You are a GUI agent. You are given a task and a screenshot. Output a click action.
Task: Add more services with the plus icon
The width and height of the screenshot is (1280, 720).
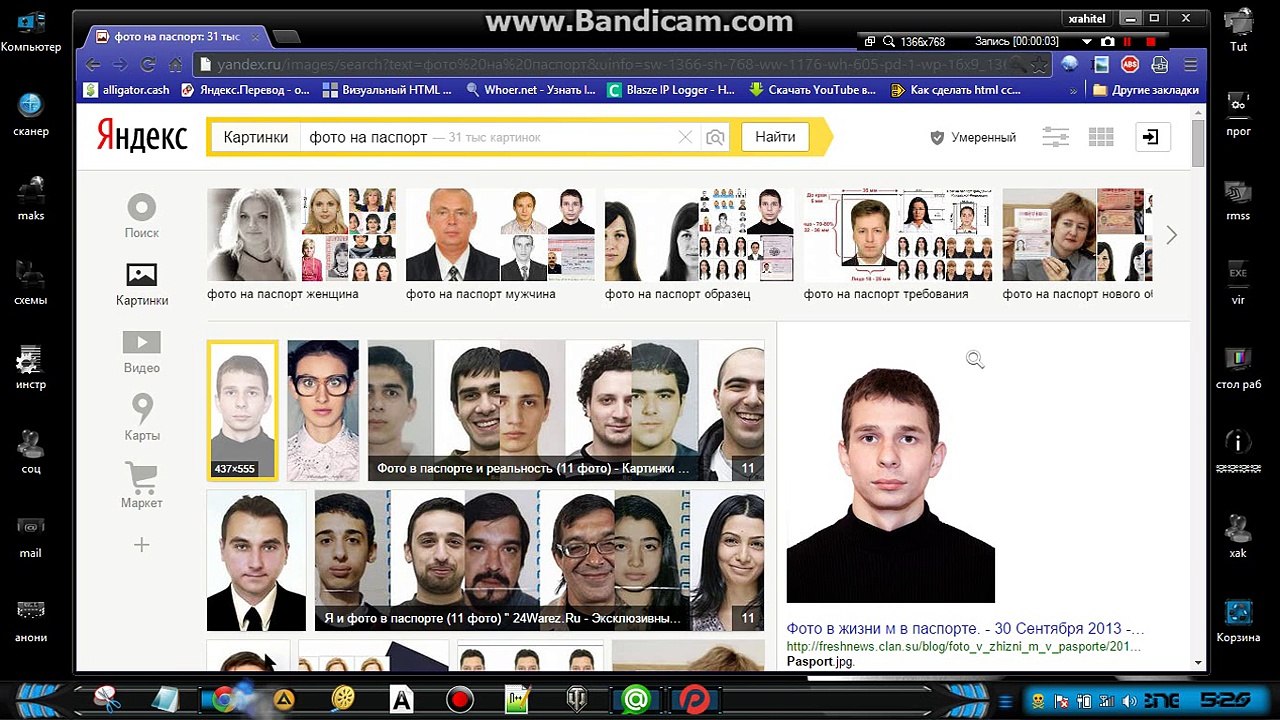[x=142, y=545]
